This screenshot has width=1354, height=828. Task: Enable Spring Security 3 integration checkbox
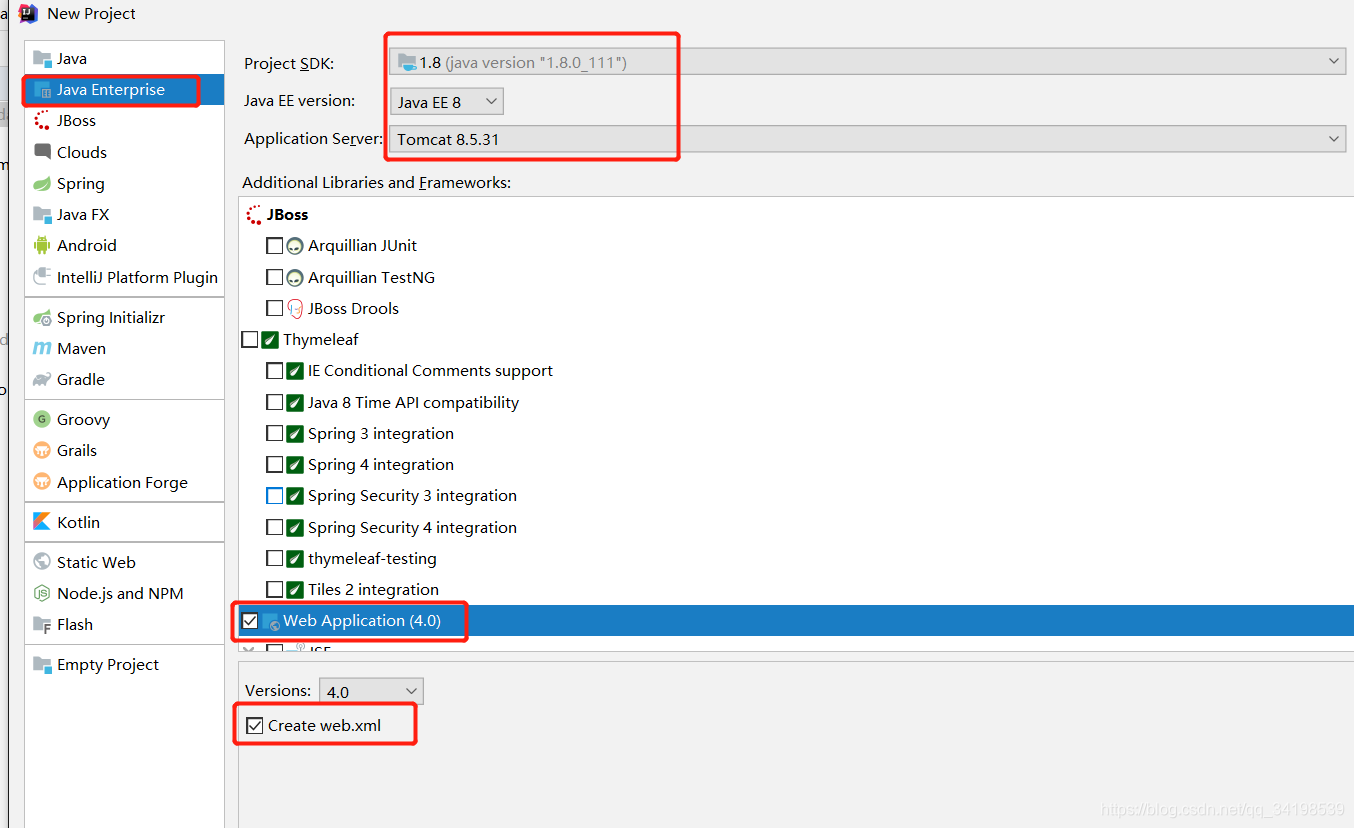click(275, 496)
